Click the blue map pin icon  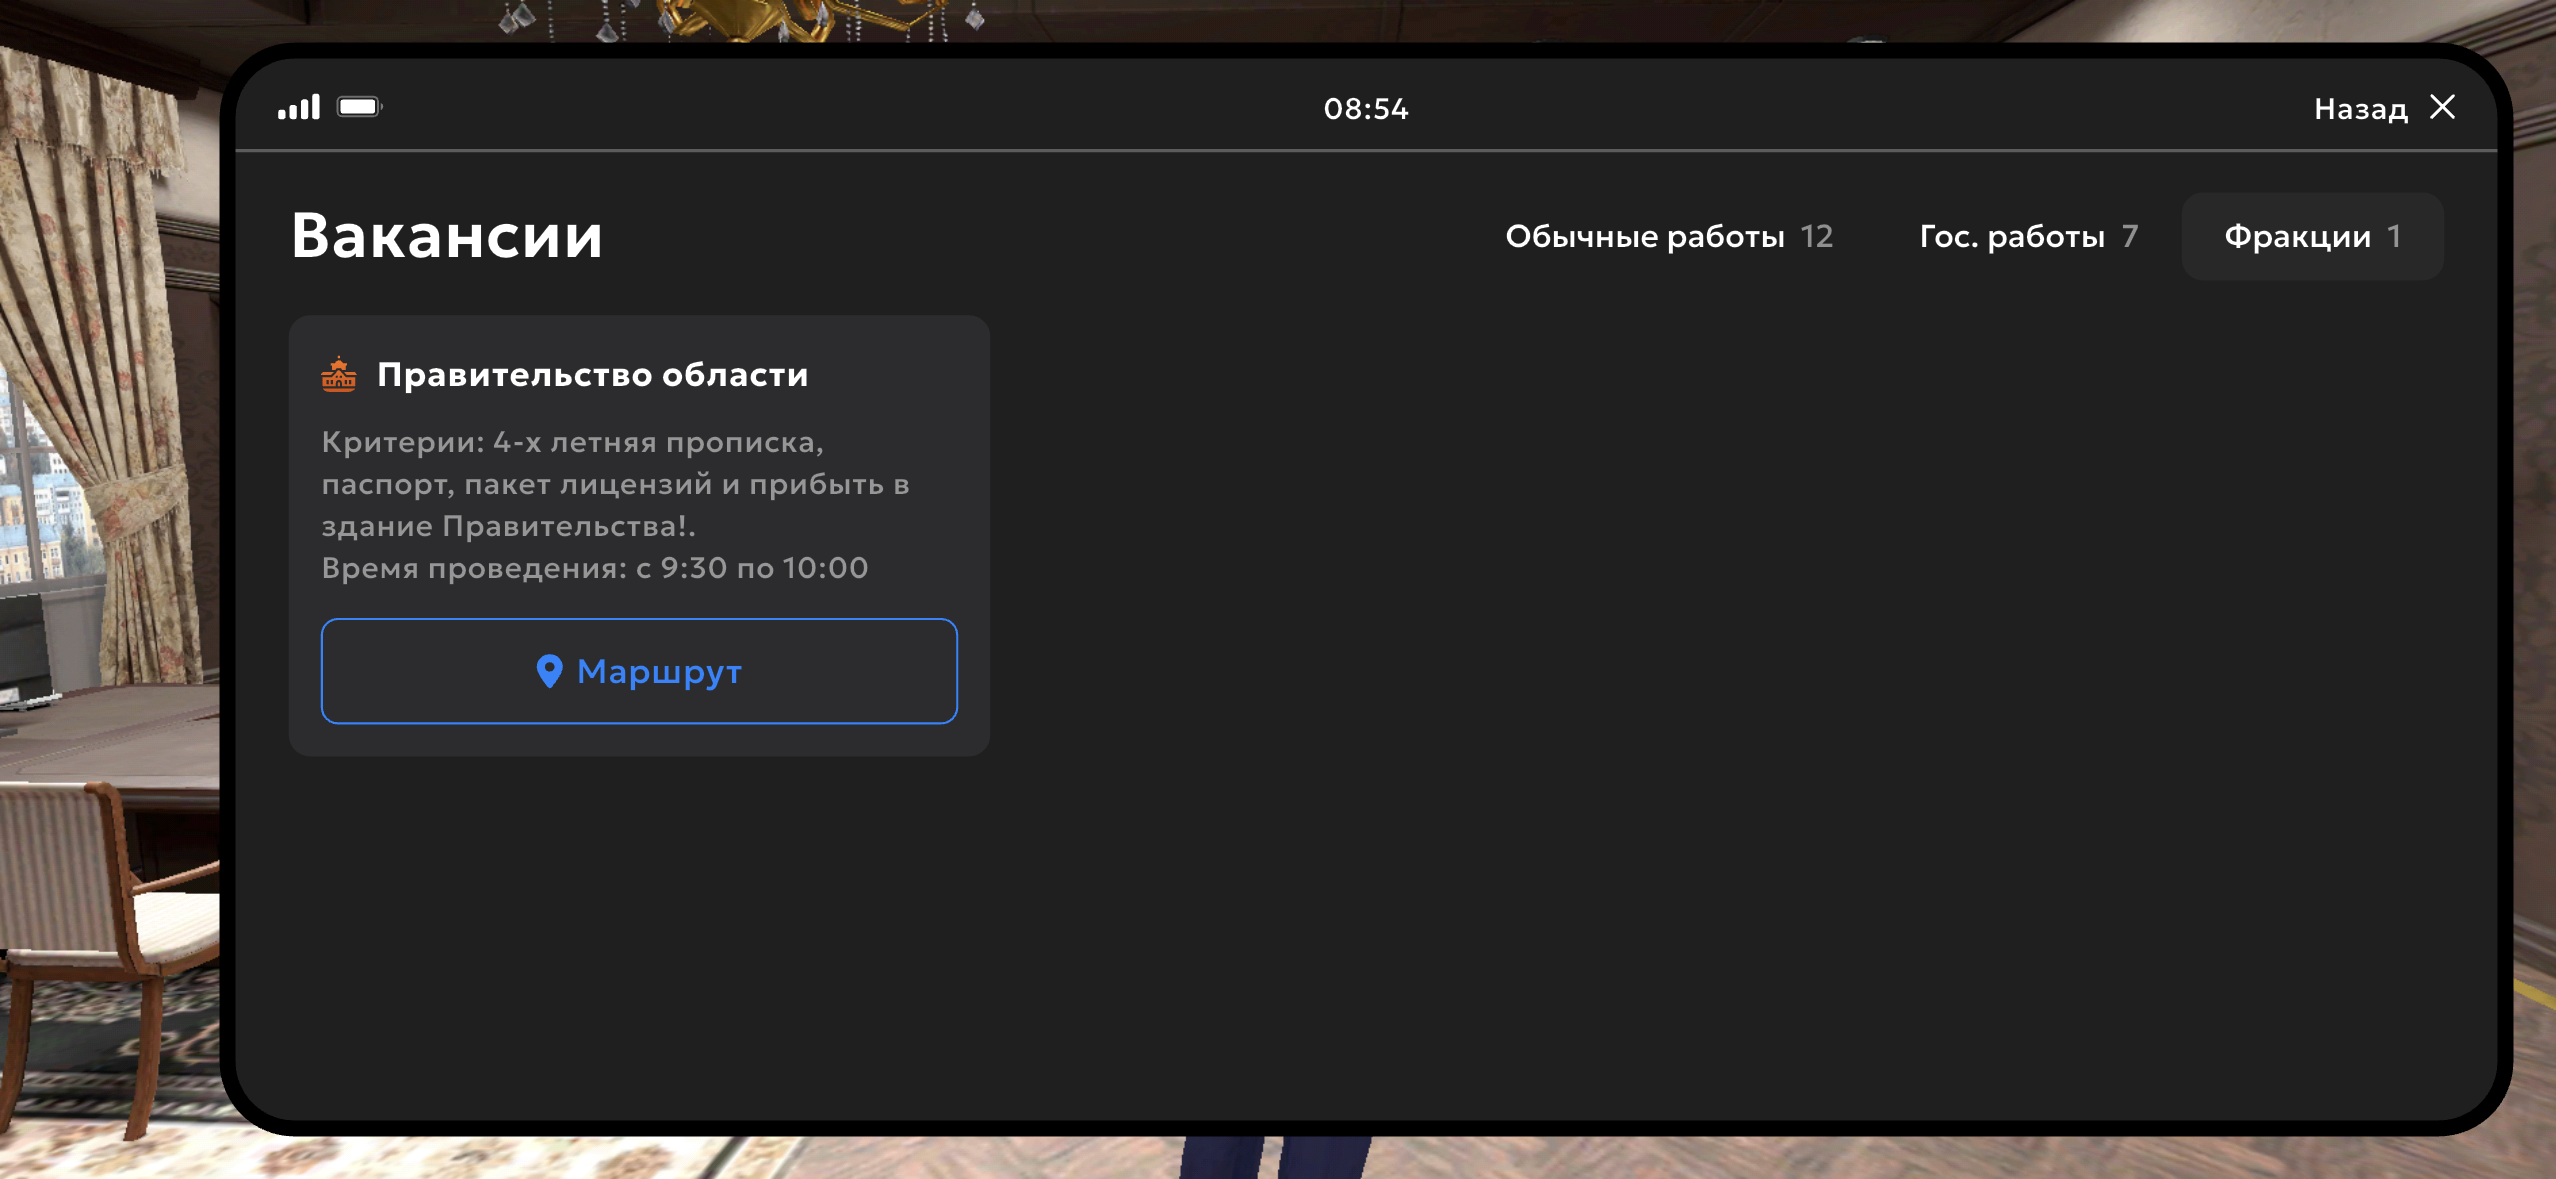pos(549,671)
